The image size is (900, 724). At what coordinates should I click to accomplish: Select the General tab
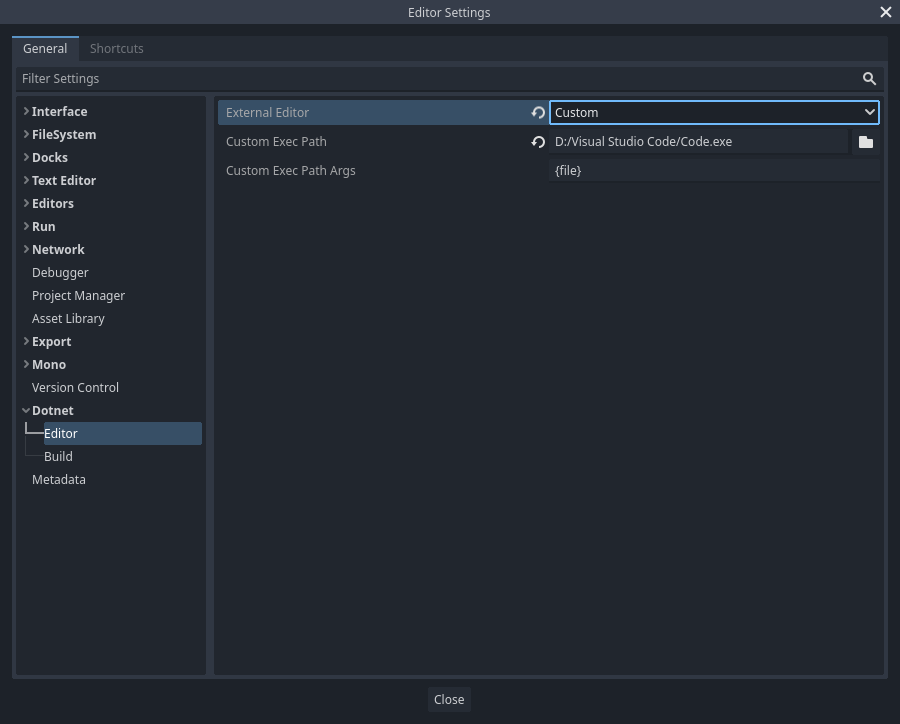coord(45,48)
